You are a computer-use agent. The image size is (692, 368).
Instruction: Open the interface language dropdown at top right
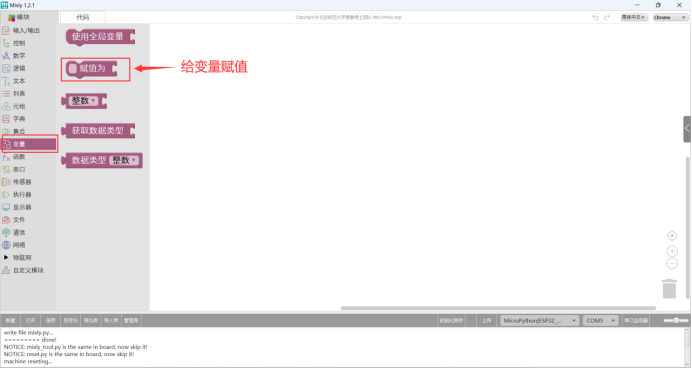pos(634,17)
